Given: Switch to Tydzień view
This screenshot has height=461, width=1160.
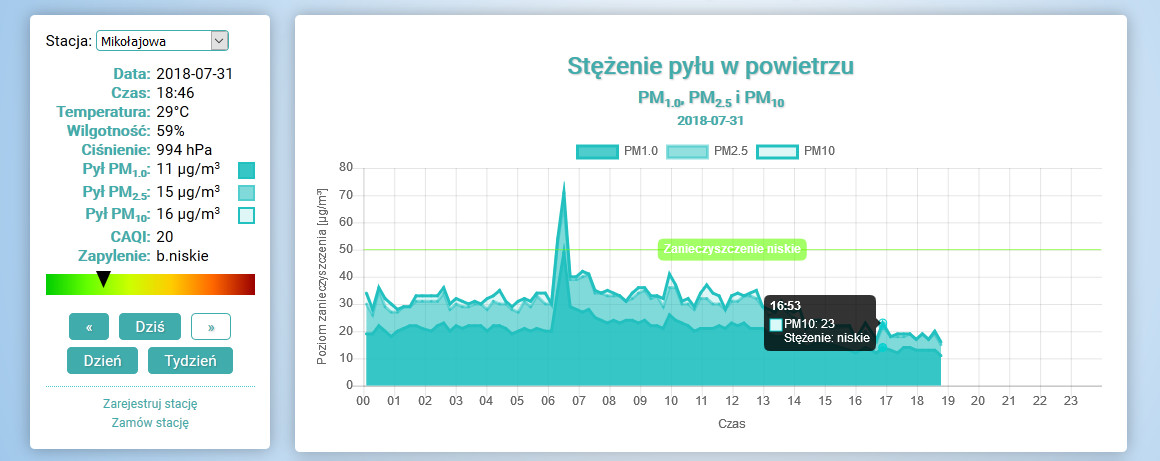Looking at the screenshot, I should (190, 361).
